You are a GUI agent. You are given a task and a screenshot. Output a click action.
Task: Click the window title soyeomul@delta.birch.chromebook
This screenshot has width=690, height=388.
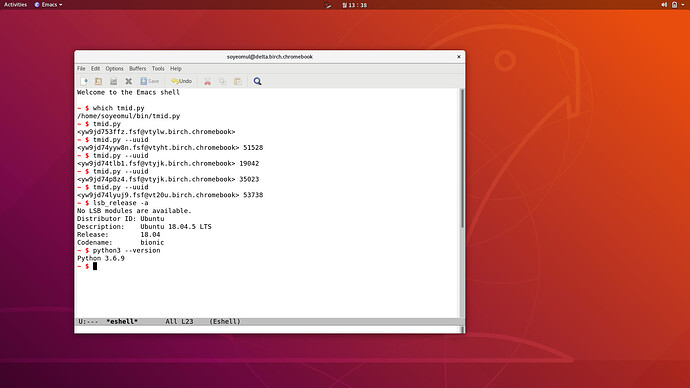coord(270,57)
